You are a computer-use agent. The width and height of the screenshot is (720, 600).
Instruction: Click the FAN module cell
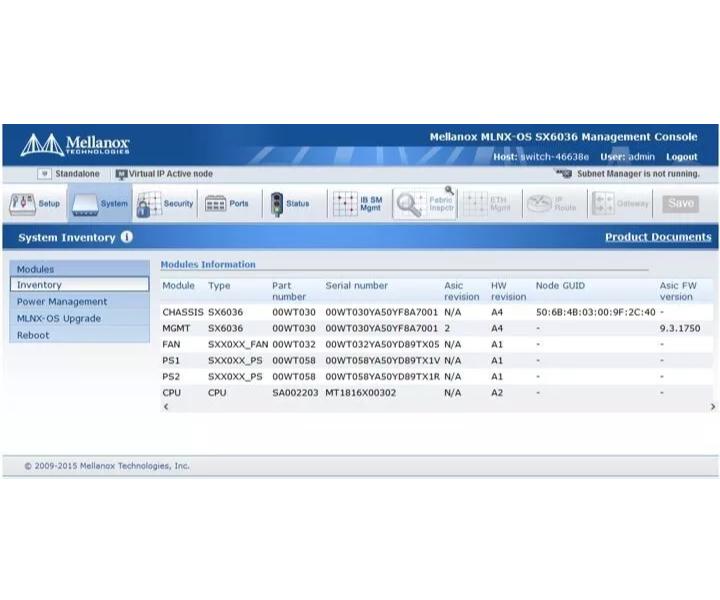tap(171, 344)
